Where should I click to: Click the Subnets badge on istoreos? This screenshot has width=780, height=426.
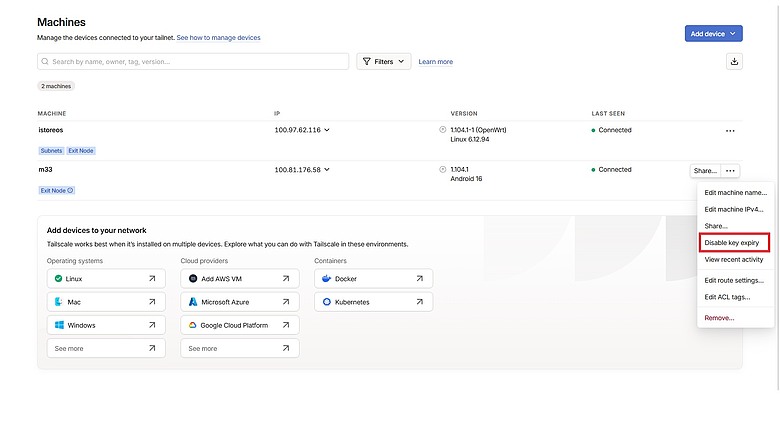[x=51, y=151]
